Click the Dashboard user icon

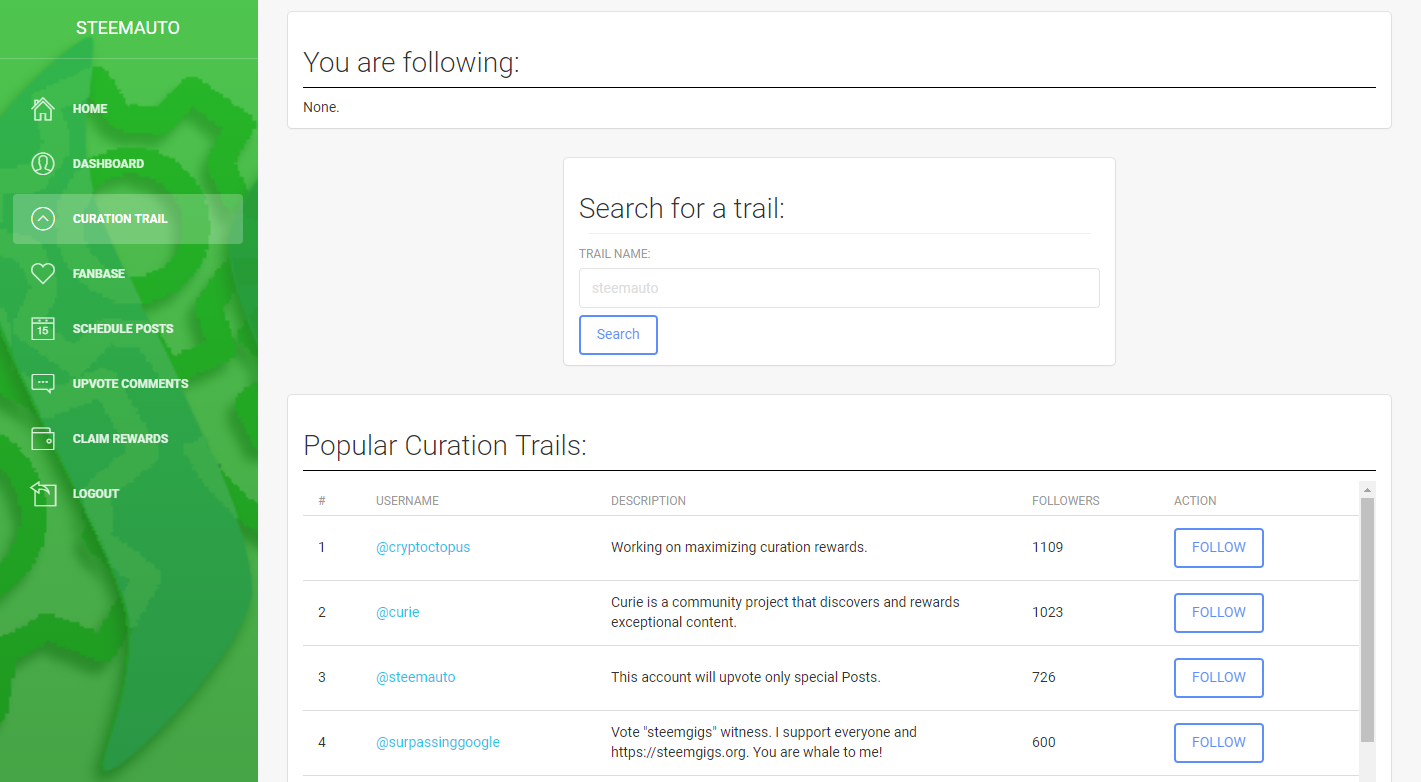coord(43,164)
